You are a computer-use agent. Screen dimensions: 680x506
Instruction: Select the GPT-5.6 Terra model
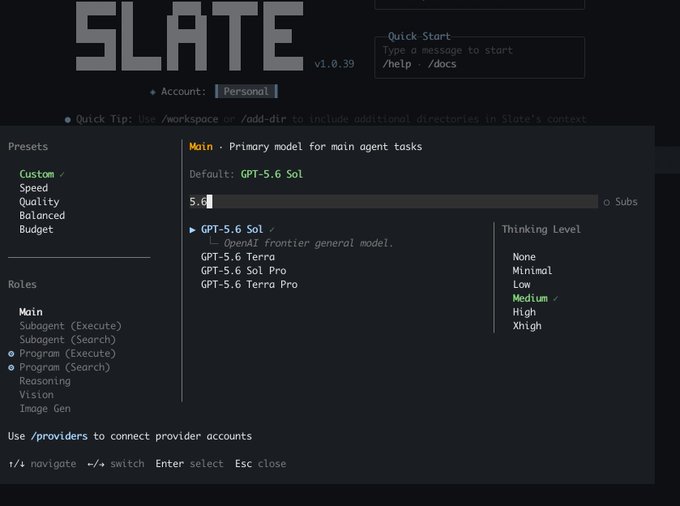(x=238, y=257)
